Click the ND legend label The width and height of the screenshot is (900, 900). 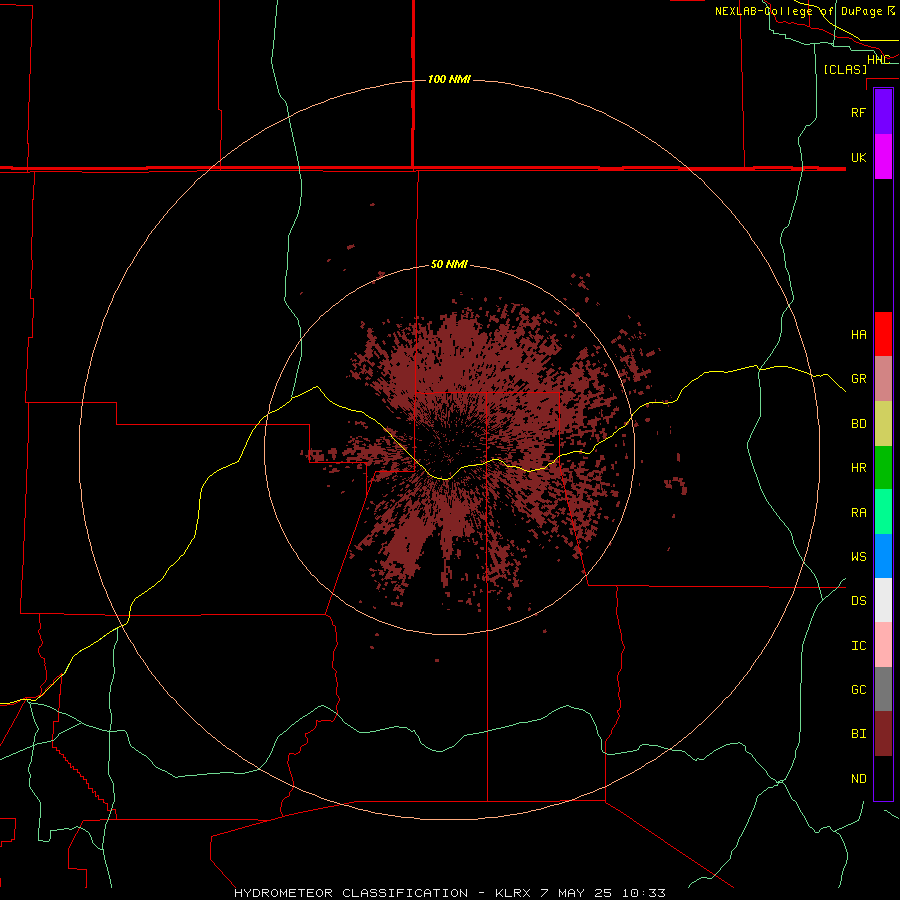tap(858, 779)
